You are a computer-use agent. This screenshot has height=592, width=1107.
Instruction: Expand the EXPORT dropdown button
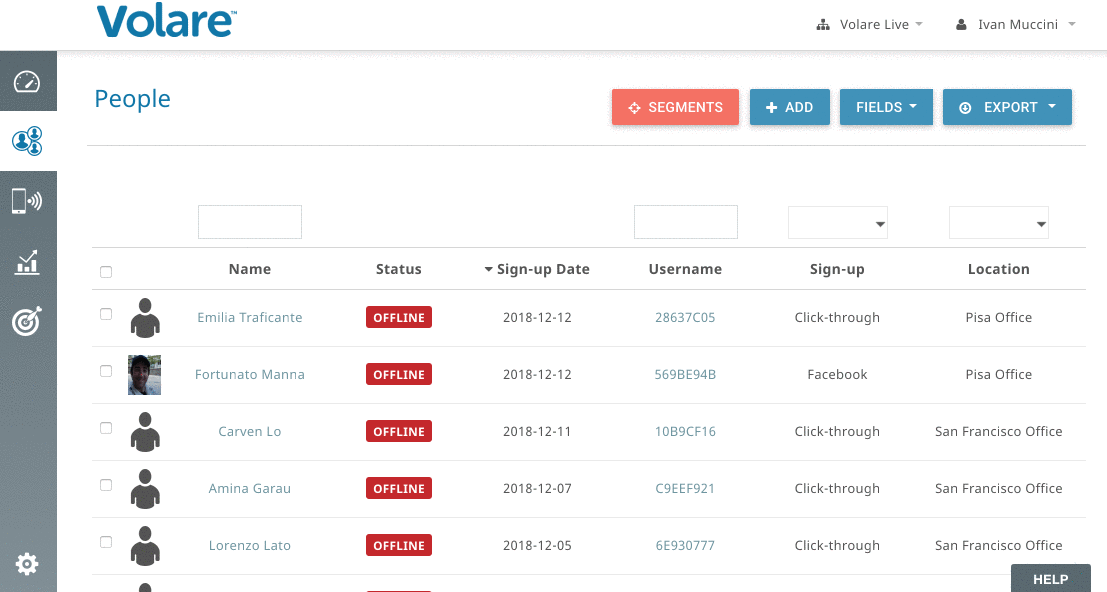[1007, 107]
